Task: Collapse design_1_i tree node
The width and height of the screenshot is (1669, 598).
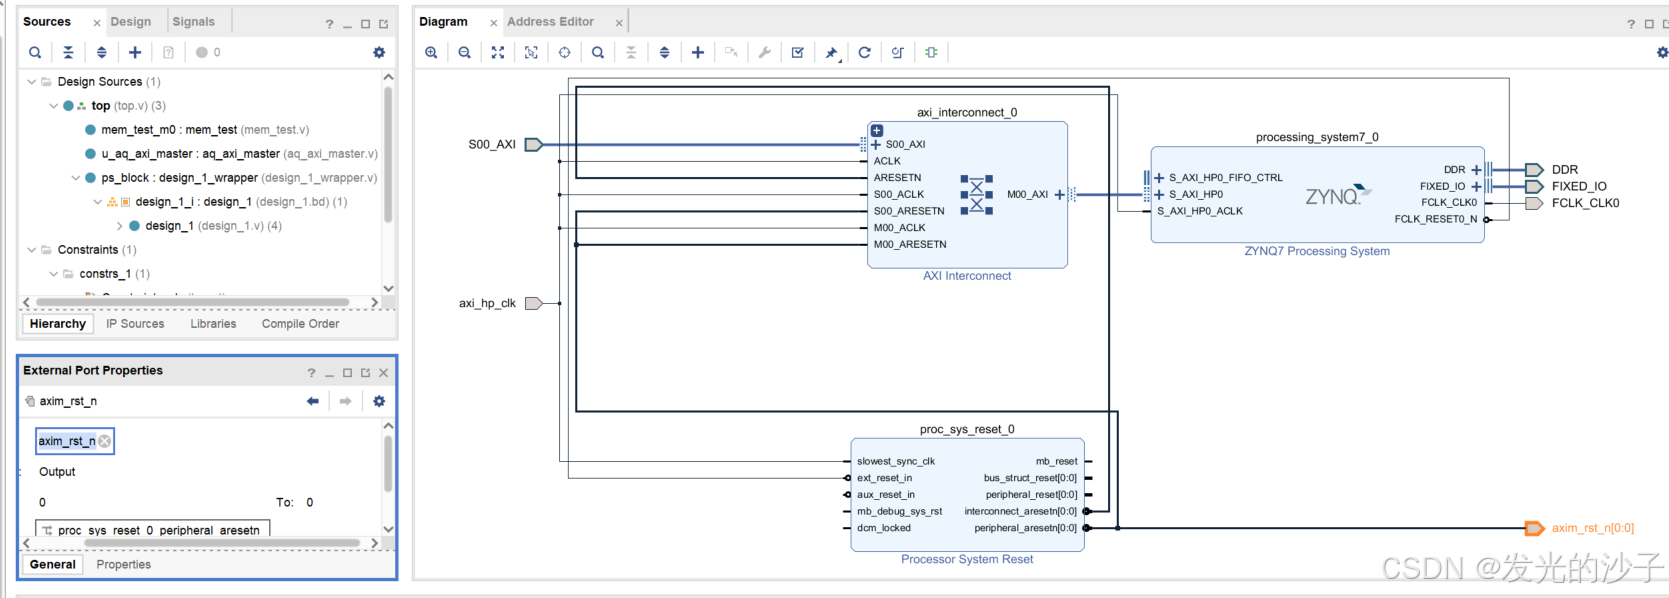Action: (97, 202)
